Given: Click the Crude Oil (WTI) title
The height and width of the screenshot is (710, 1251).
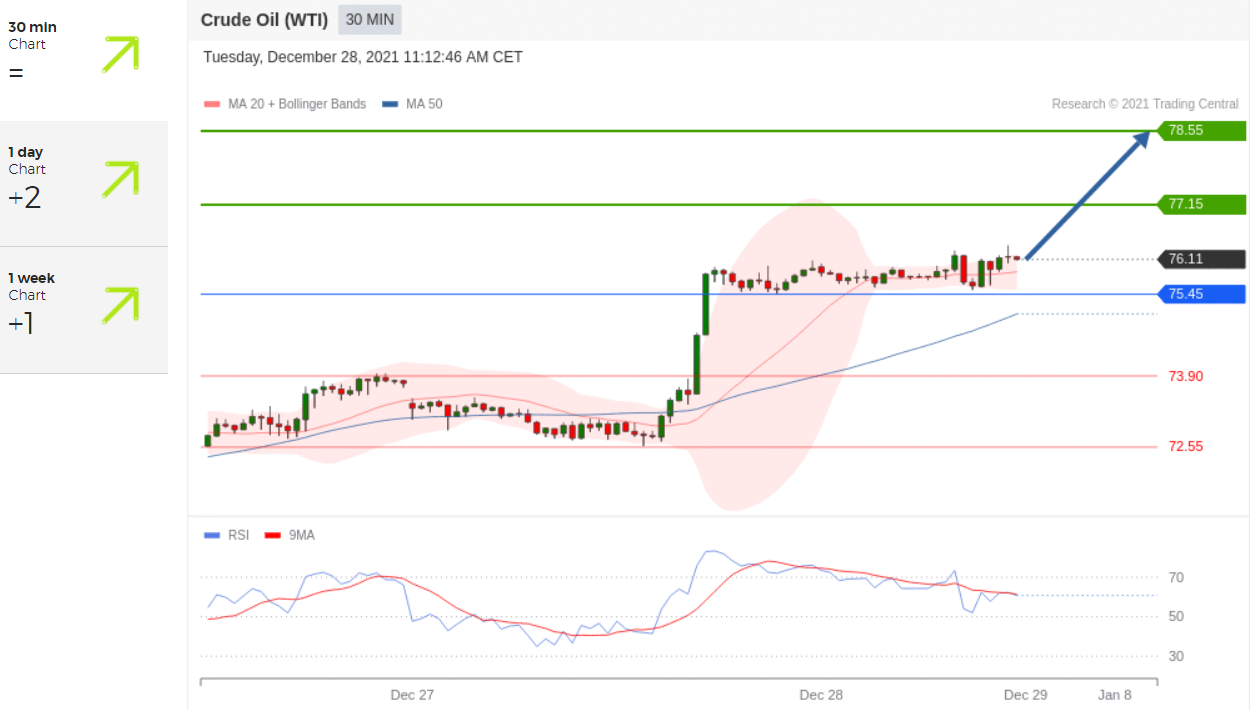Looking at the screenshot, I should tap(265, 20).
